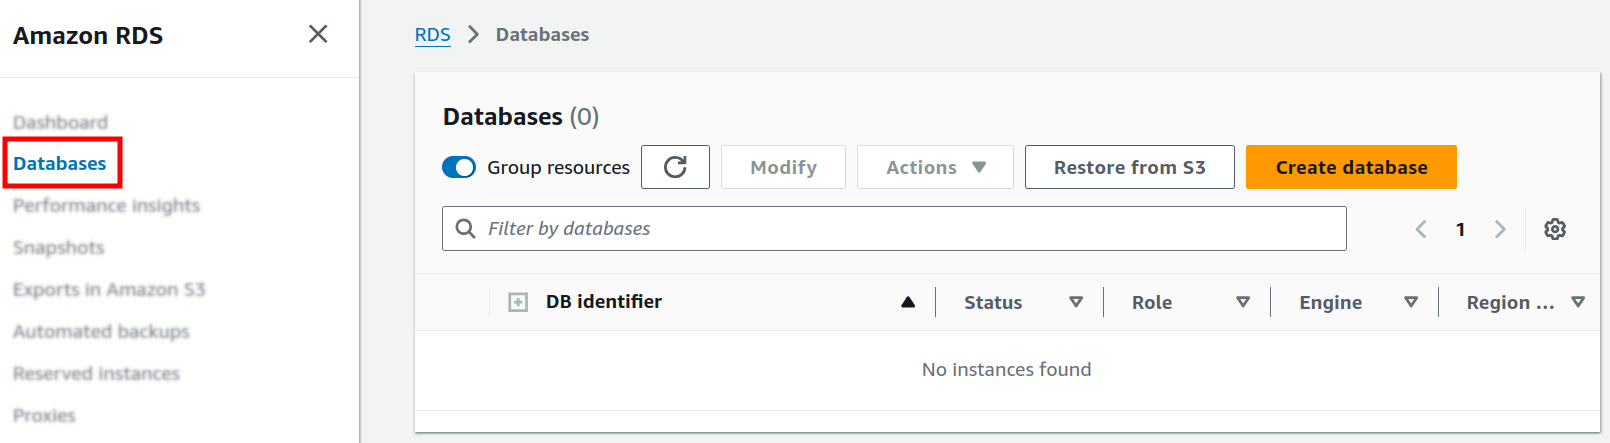Click the refresh databases icon button

point(675,167)
